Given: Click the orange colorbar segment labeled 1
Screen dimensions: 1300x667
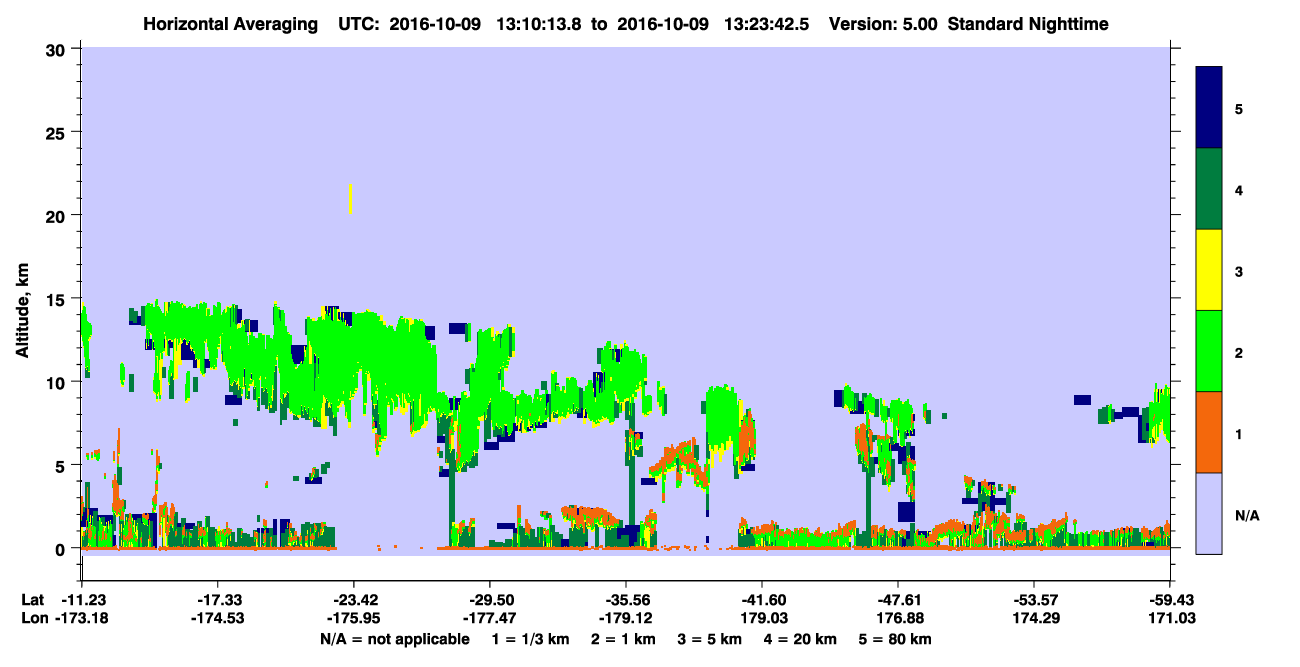Looking at the screenshot, I should 1209,432.
